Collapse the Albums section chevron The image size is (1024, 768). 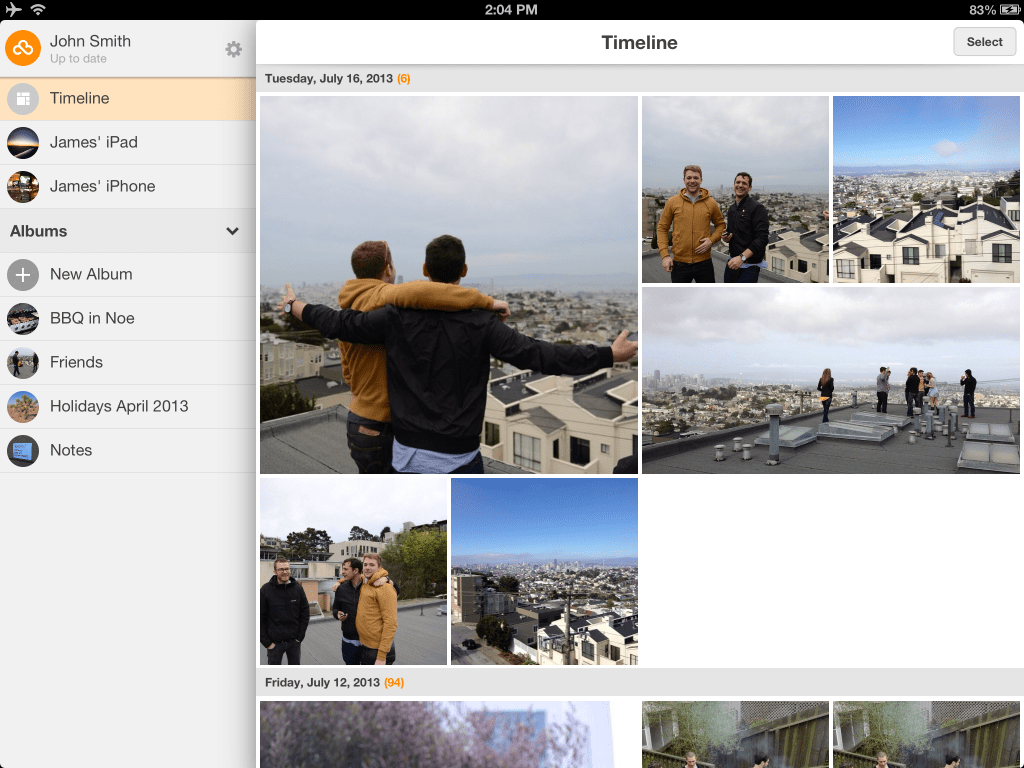point(232,231)
